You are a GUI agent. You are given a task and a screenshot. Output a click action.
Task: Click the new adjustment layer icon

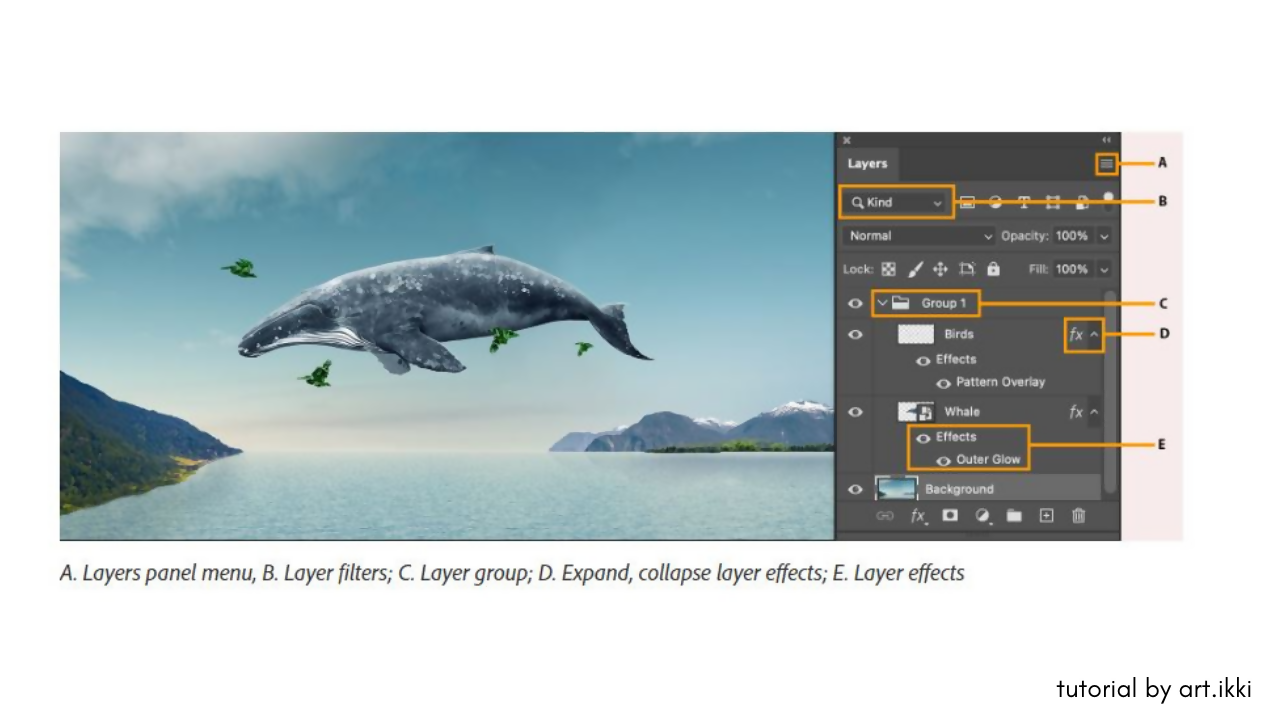coord(982,516)
